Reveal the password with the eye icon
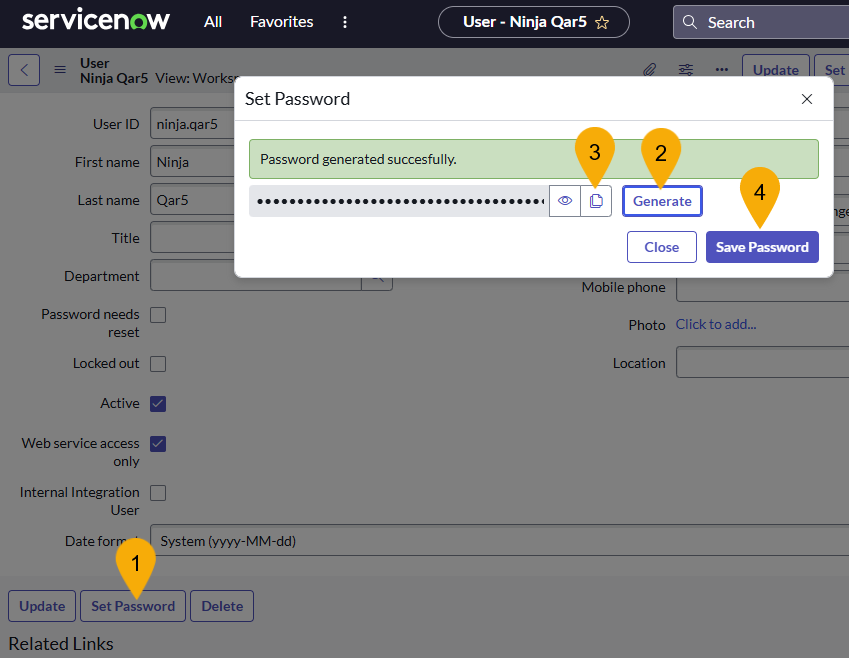The height and width of the screenshot is (658, 849). click(565, 200)
